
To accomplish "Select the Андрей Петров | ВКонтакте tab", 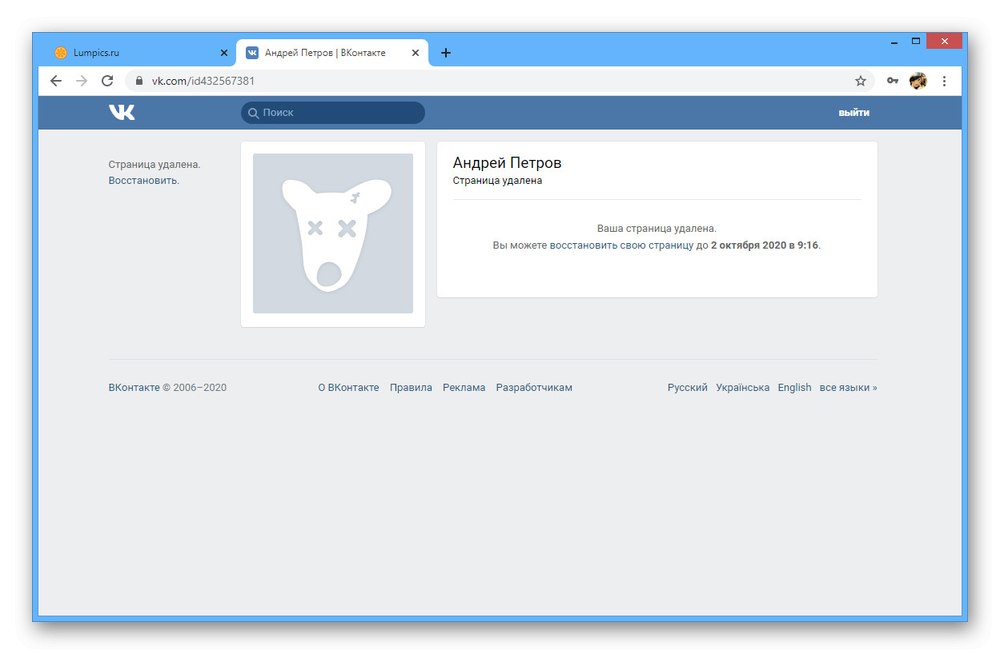I will click(332, 53).
